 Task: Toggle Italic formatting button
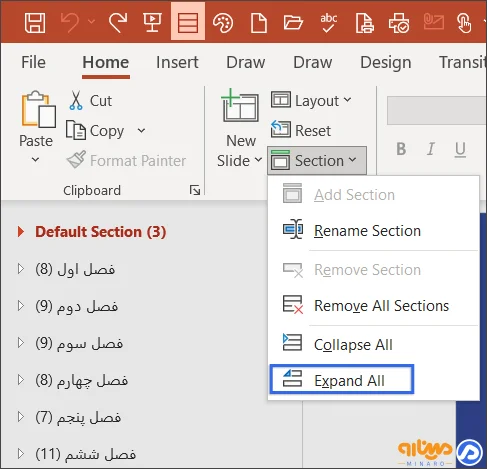431,149
